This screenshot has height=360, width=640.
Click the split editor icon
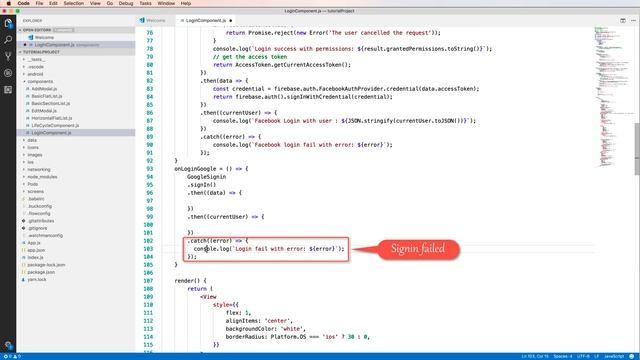click(623, 20)
